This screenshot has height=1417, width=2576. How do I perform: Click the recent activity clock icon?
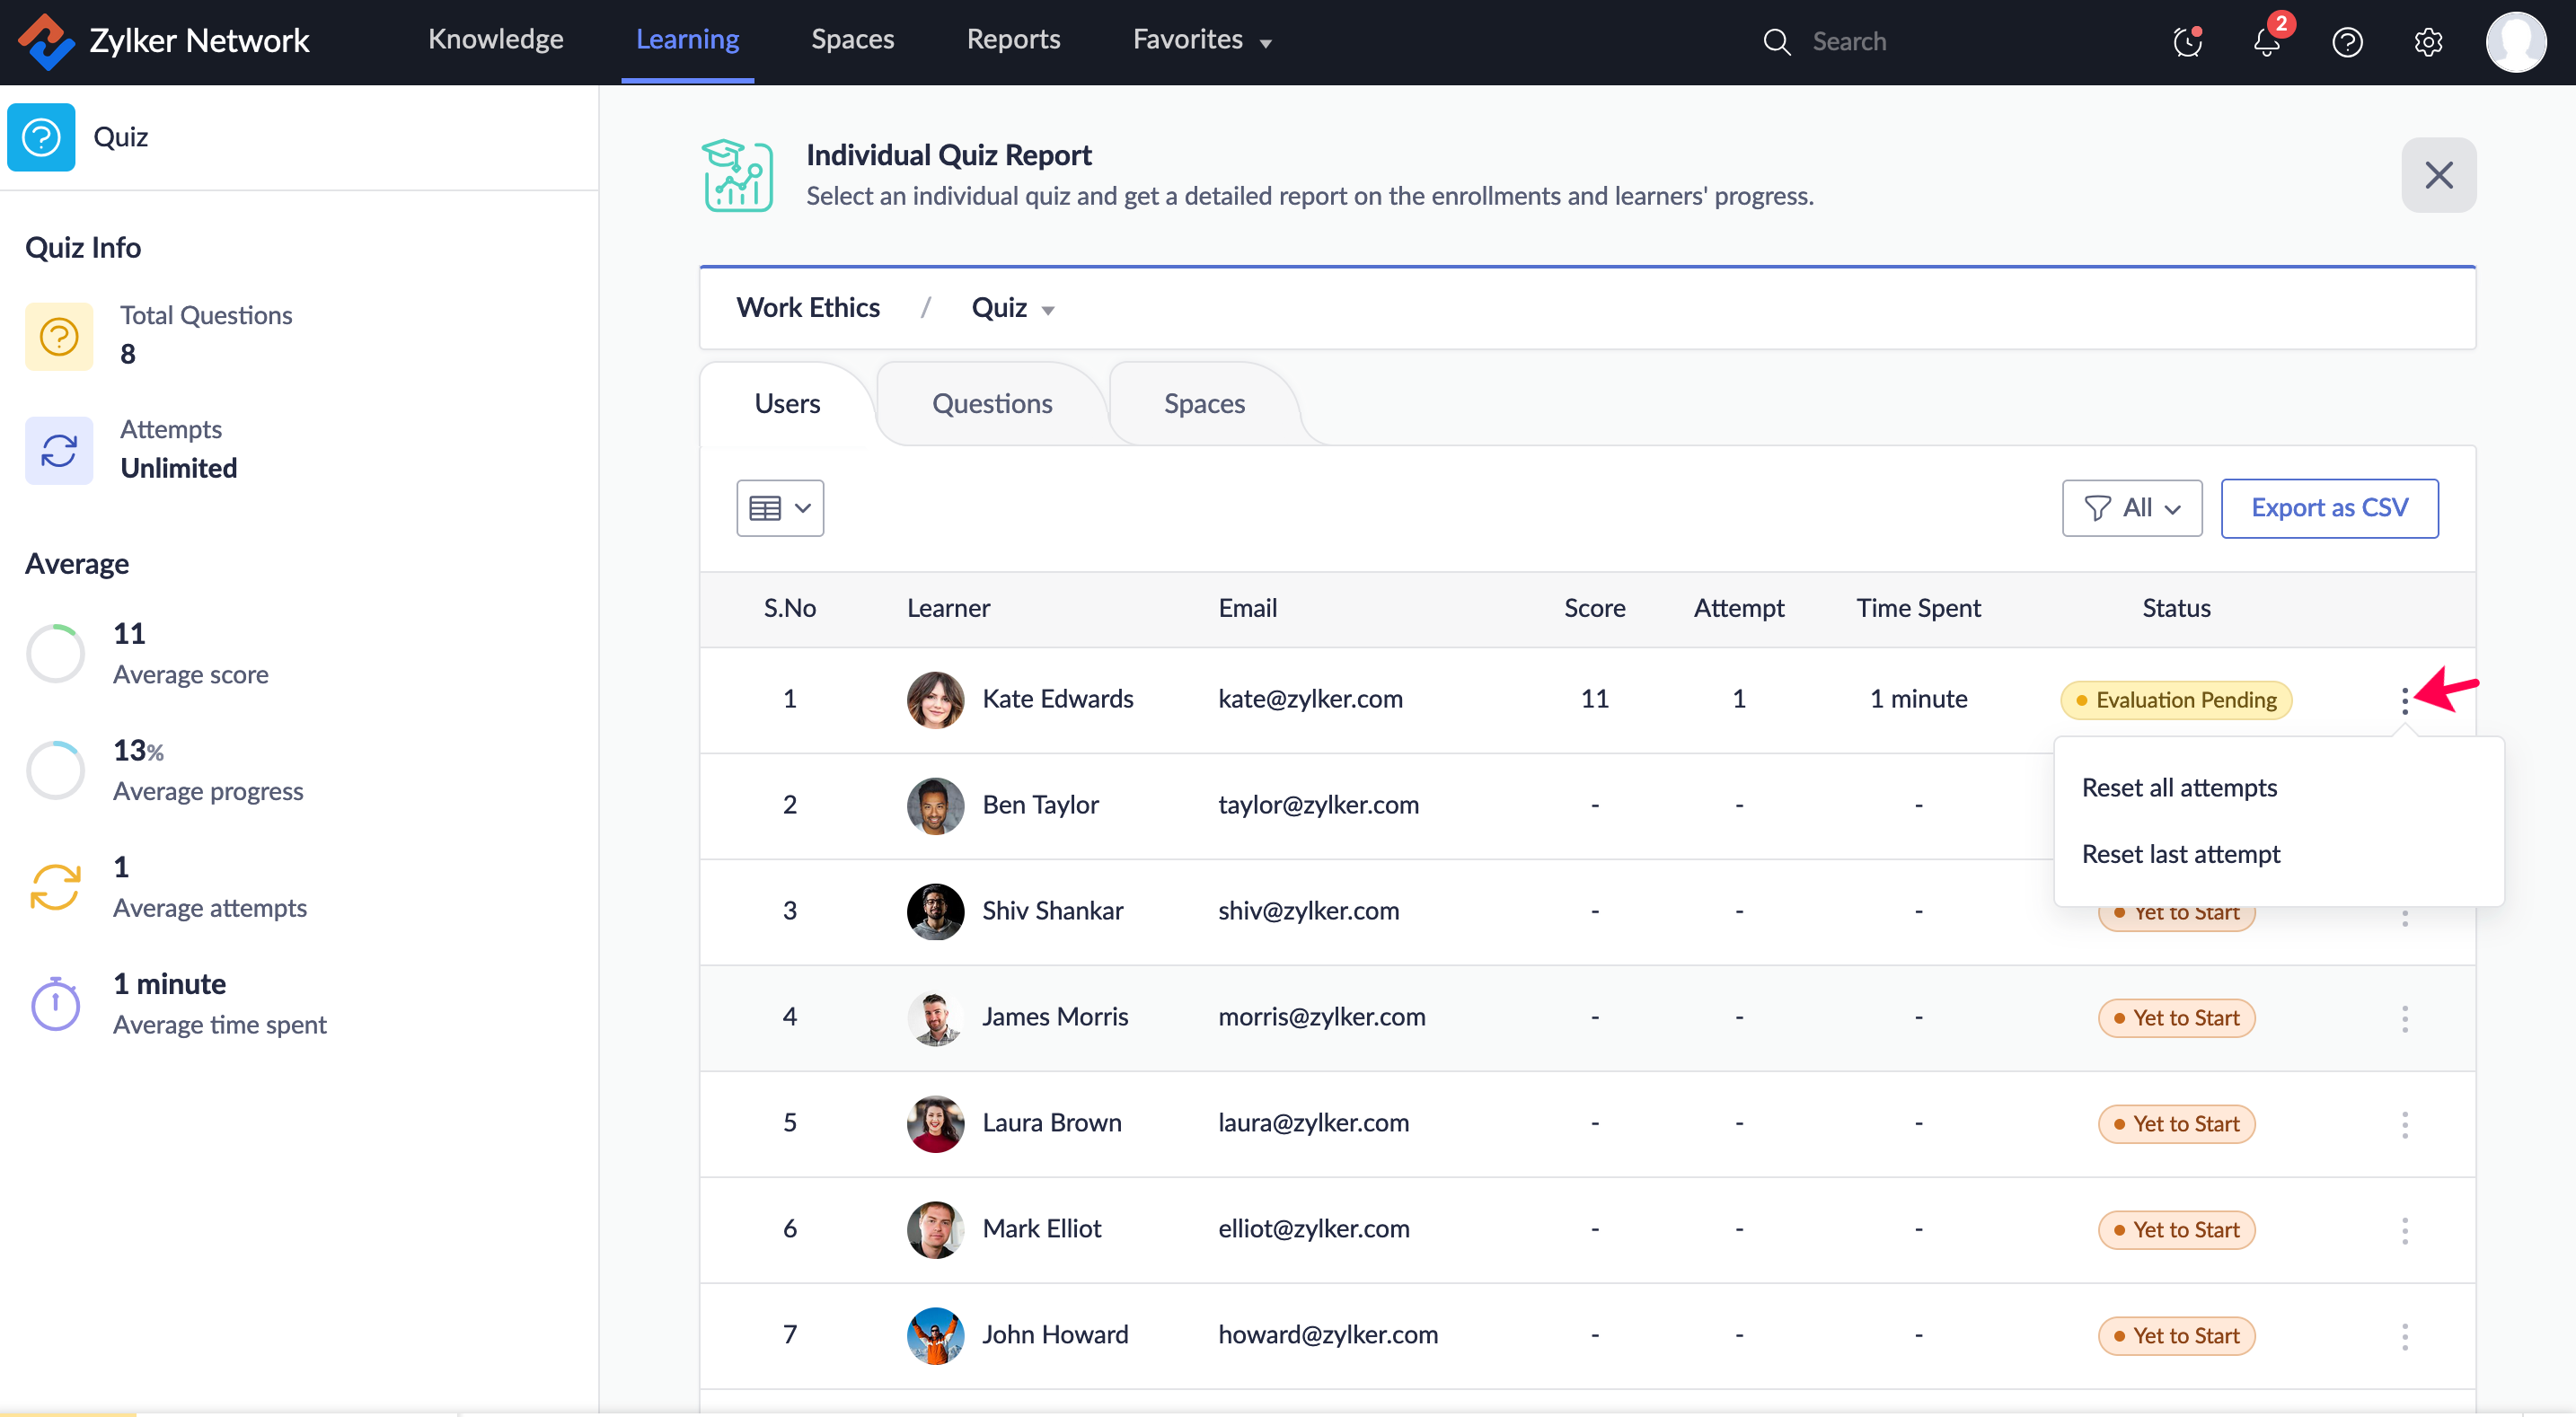2187,42
